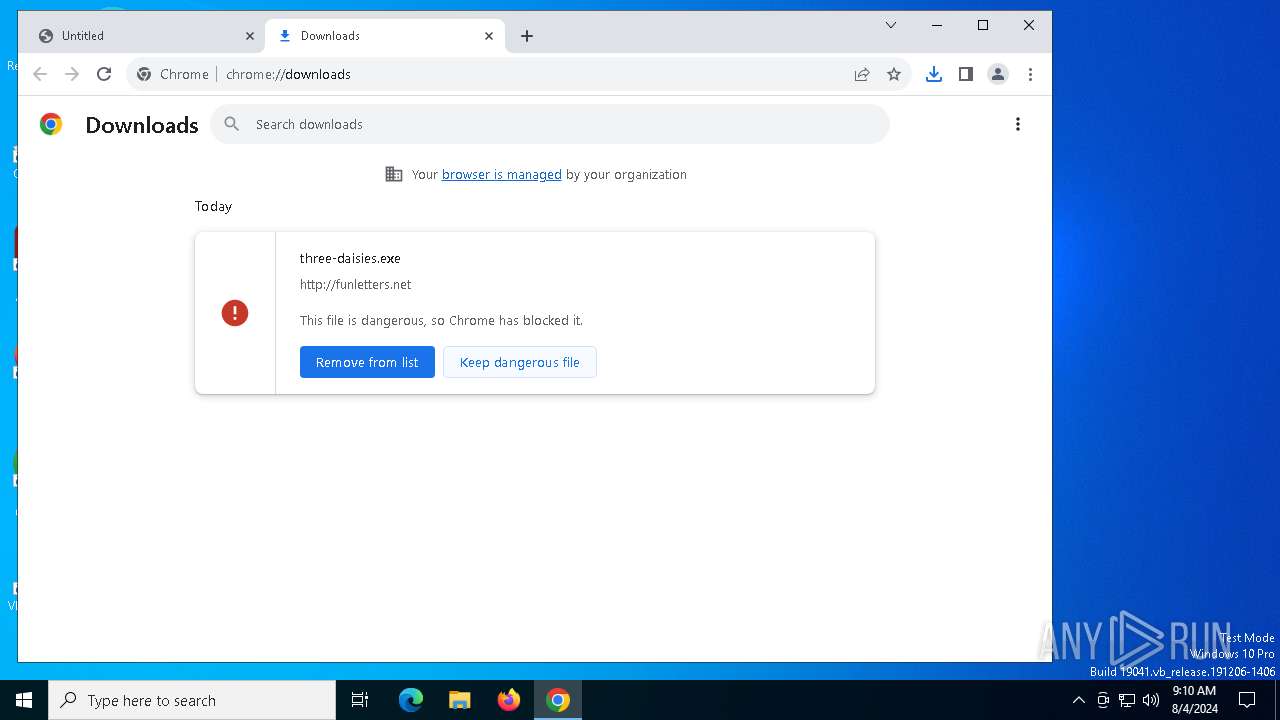Minimize the Chrome window
The image size is (1280, 720).
tap(937, 25)
